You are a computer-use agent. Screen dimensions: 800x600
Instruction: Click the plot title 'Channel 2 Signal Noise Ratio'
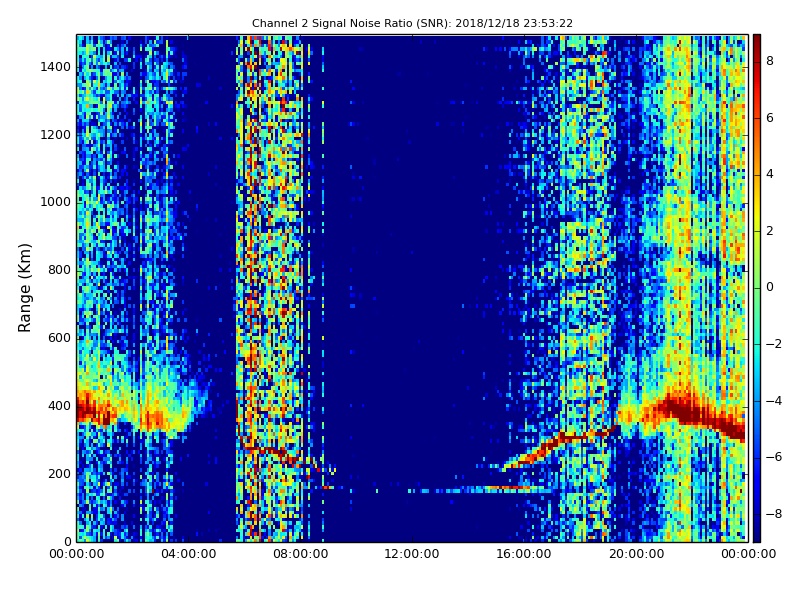pos(332,23)
